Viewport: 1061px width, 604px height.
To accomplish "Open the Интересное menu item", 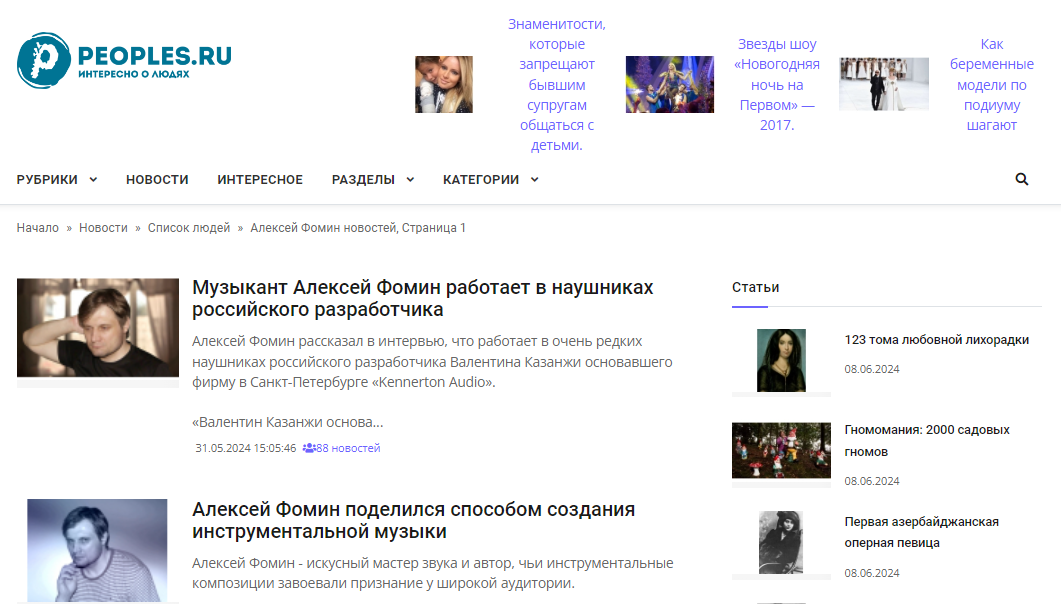I will coord(260,180).
